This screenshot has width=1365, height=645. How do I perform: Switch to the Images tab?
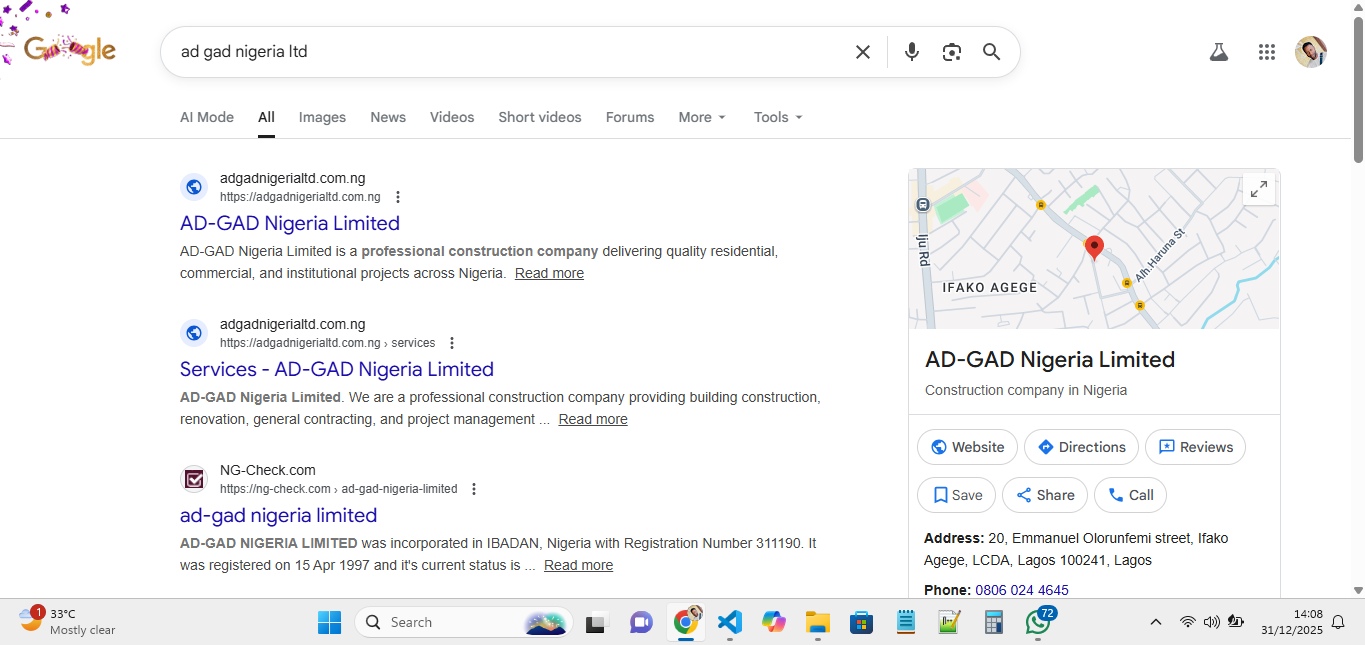pos(322,117)
